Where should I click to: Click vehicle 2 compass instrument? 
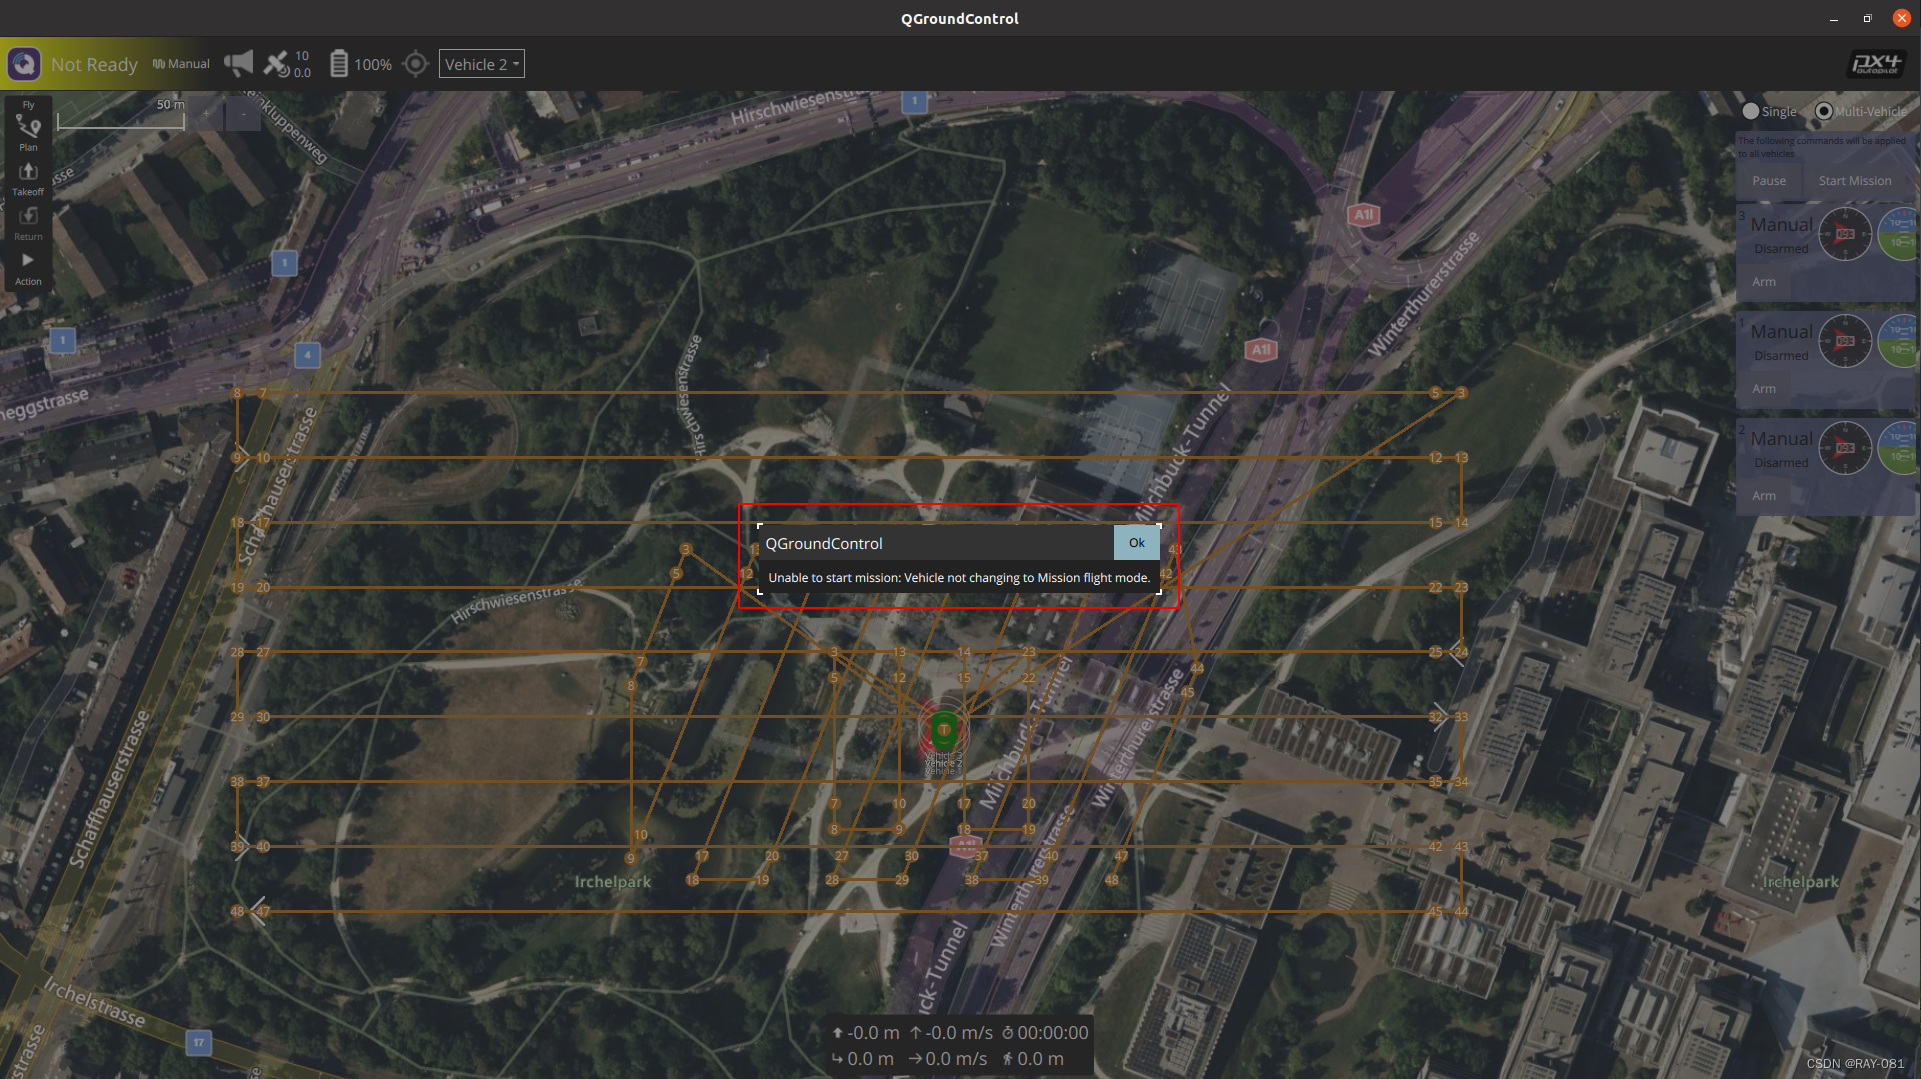click(1845, 448)
